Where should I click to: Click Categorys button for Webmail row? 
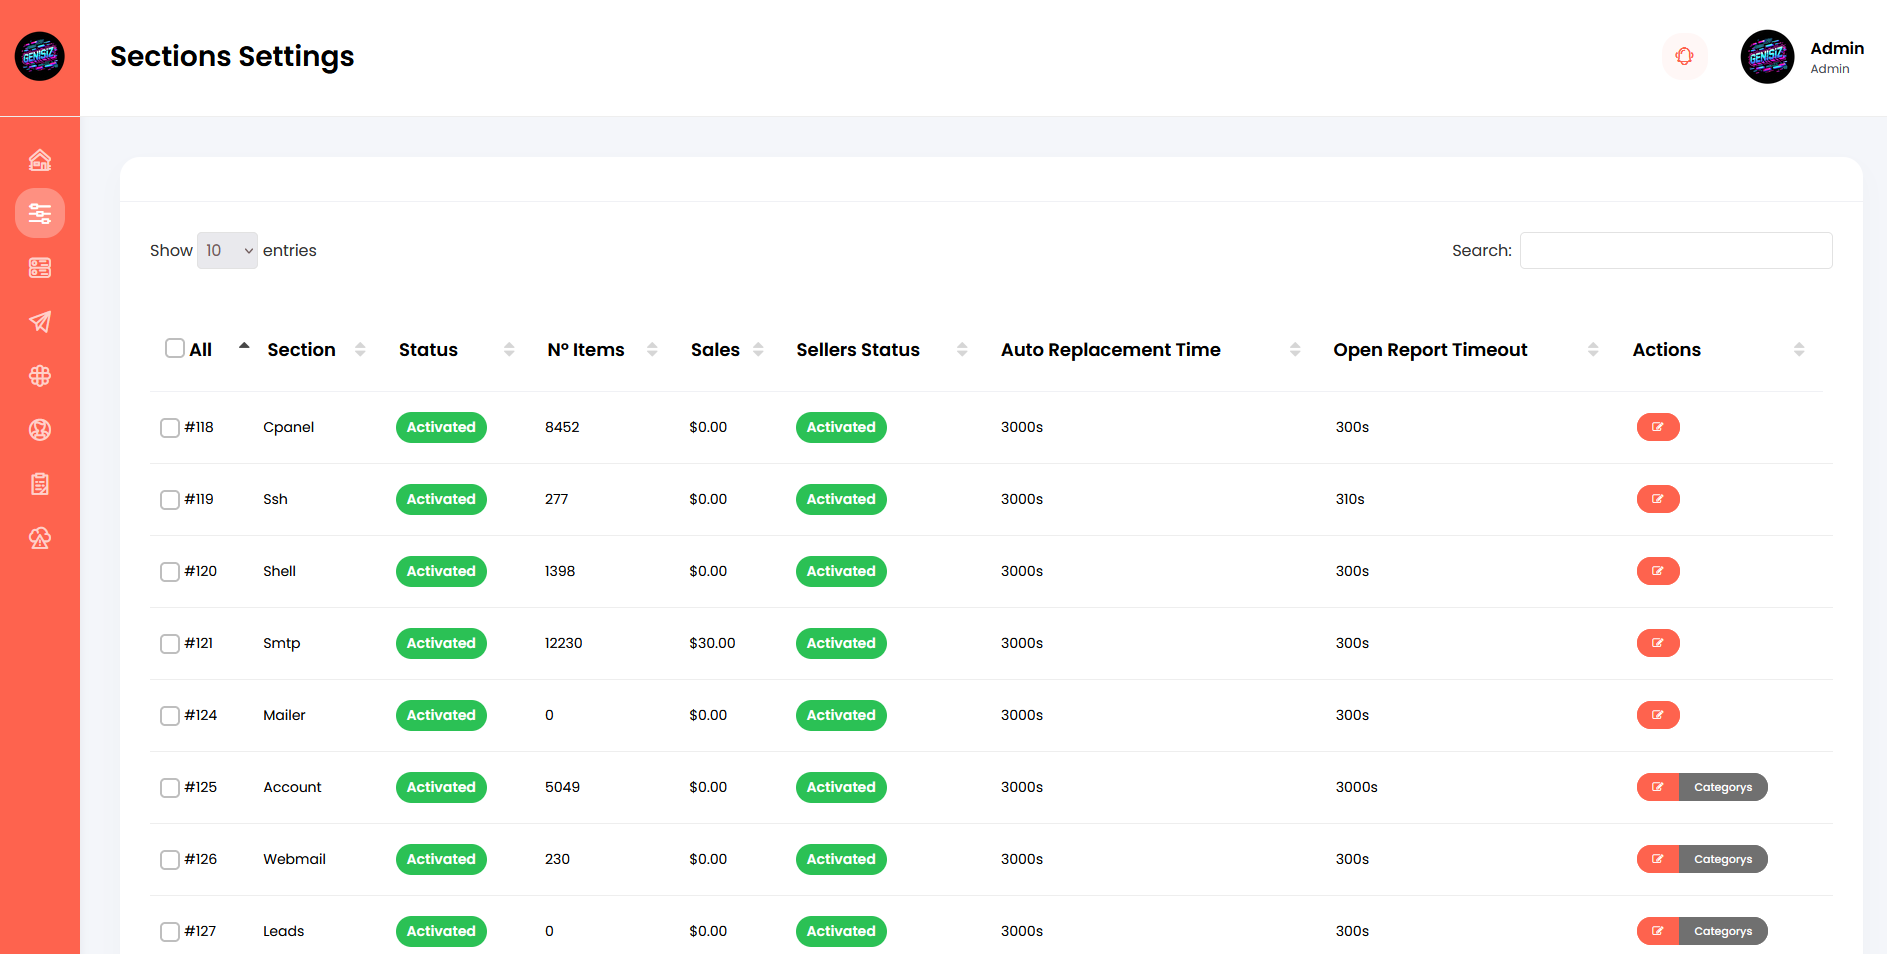[1722, 859]
